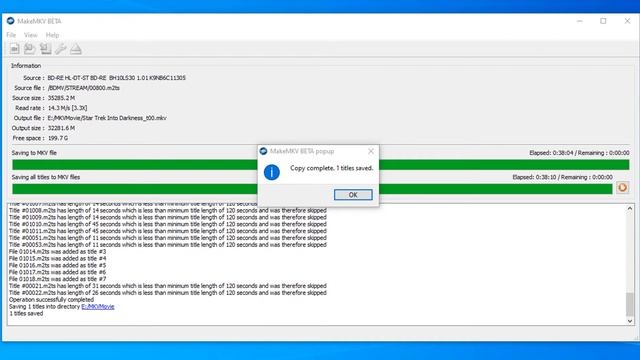The width and height of the screenshot is (640, 360).
Task: Click the Output size 32281.6 M value
Action: (61, 128)
